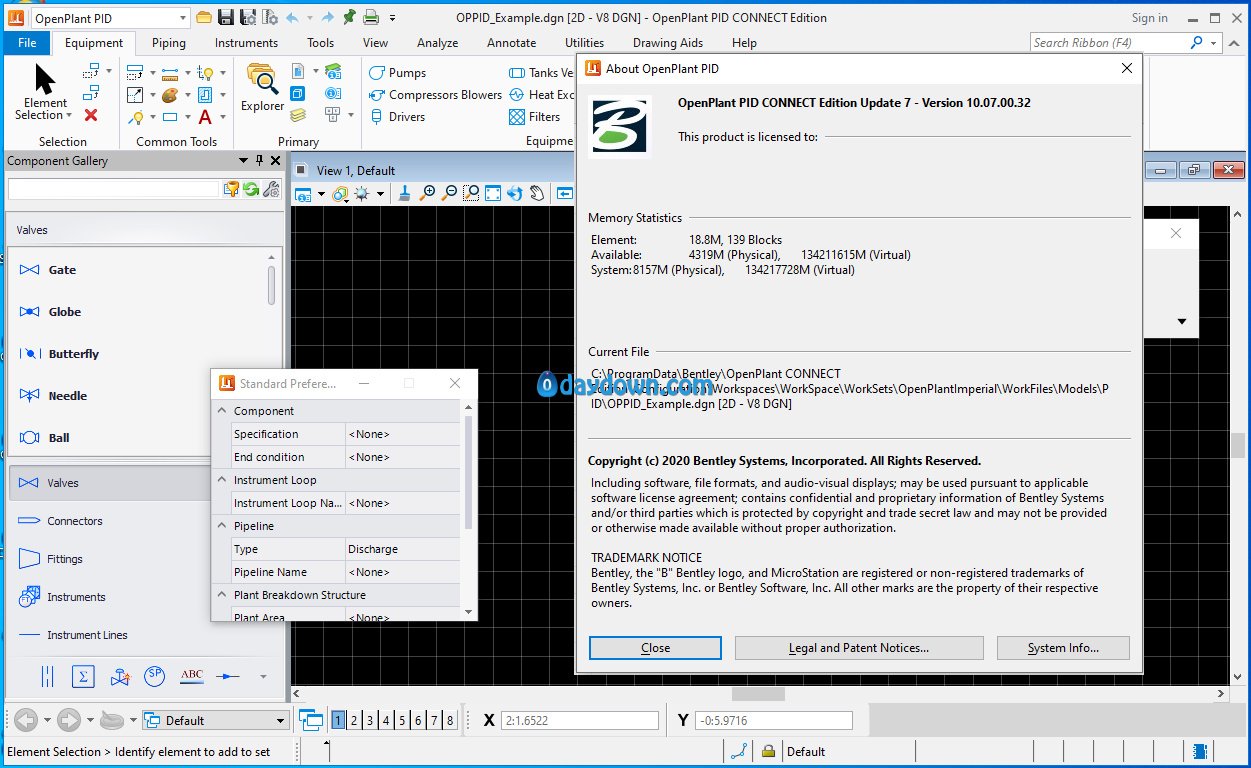Toggle view window number 1

338,720
